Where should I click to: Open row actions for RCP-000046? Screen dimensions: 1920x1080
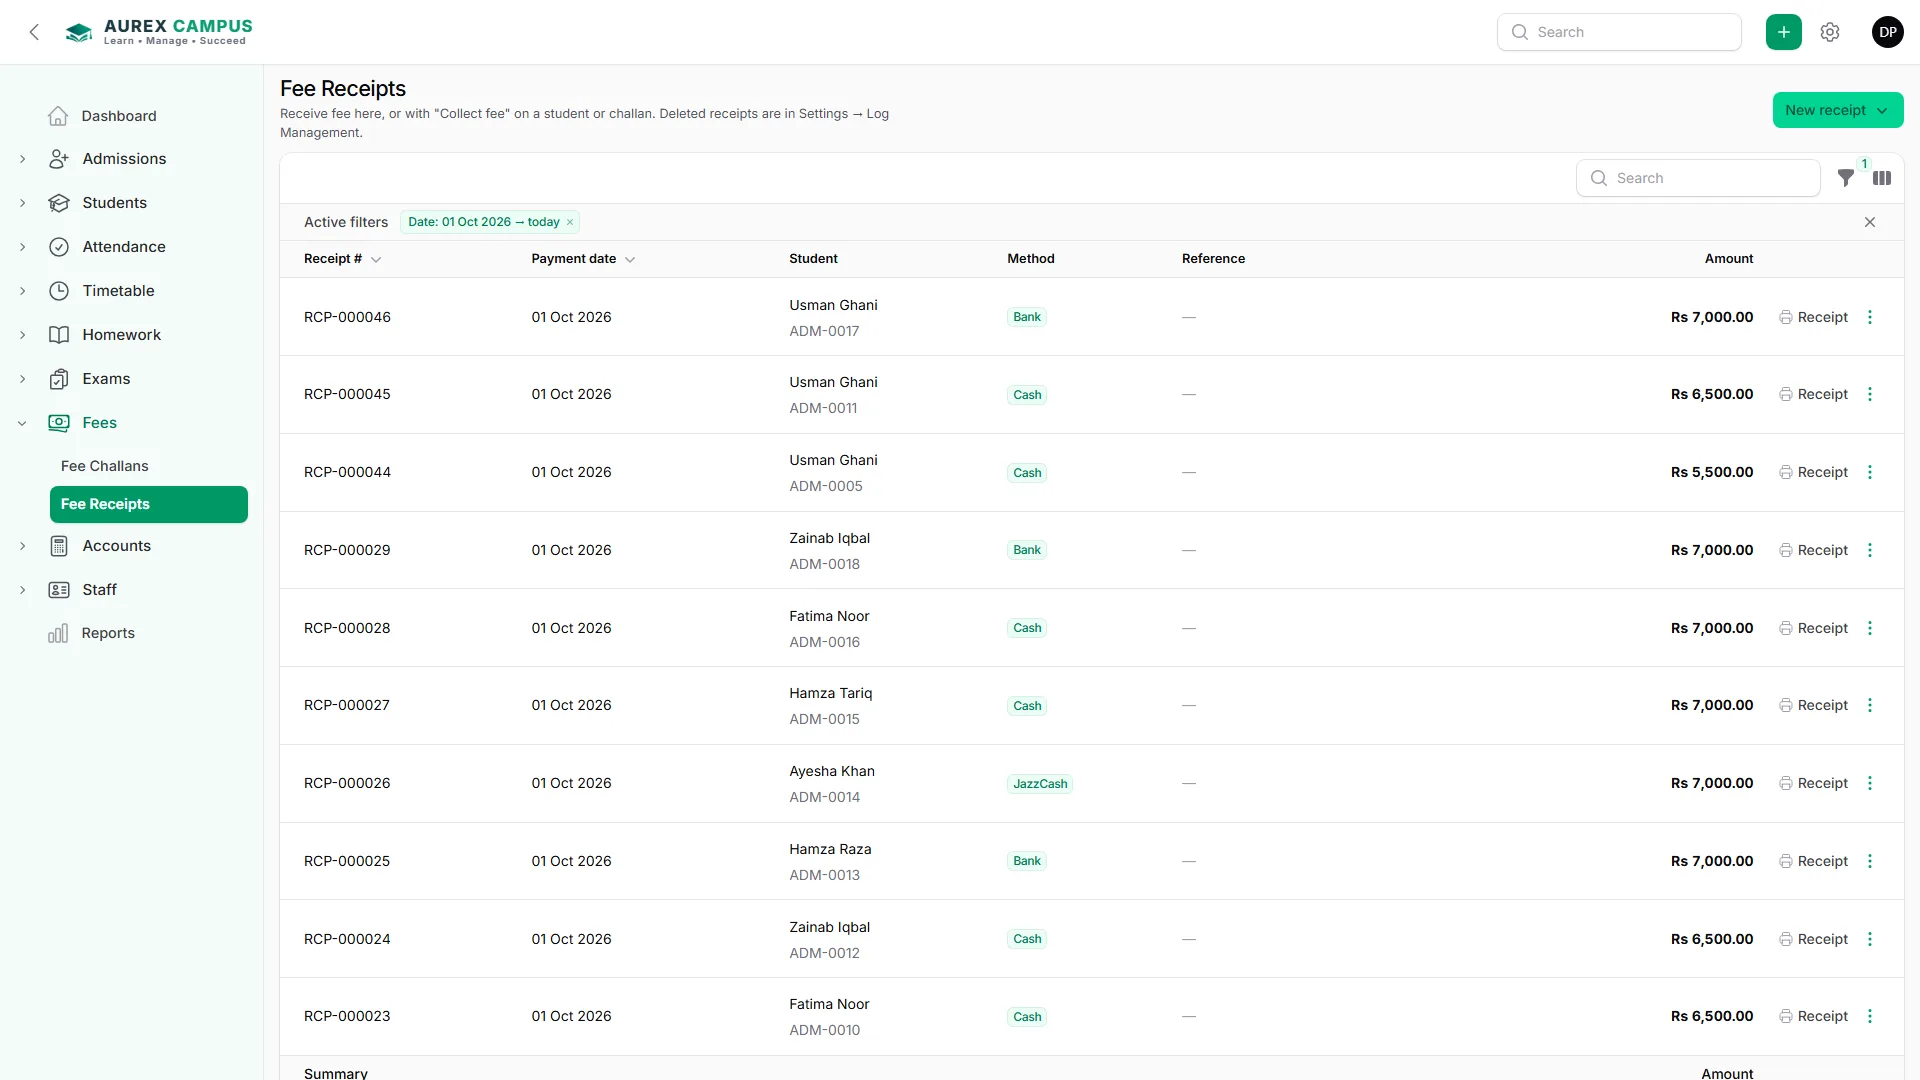tap(1870, 317)
